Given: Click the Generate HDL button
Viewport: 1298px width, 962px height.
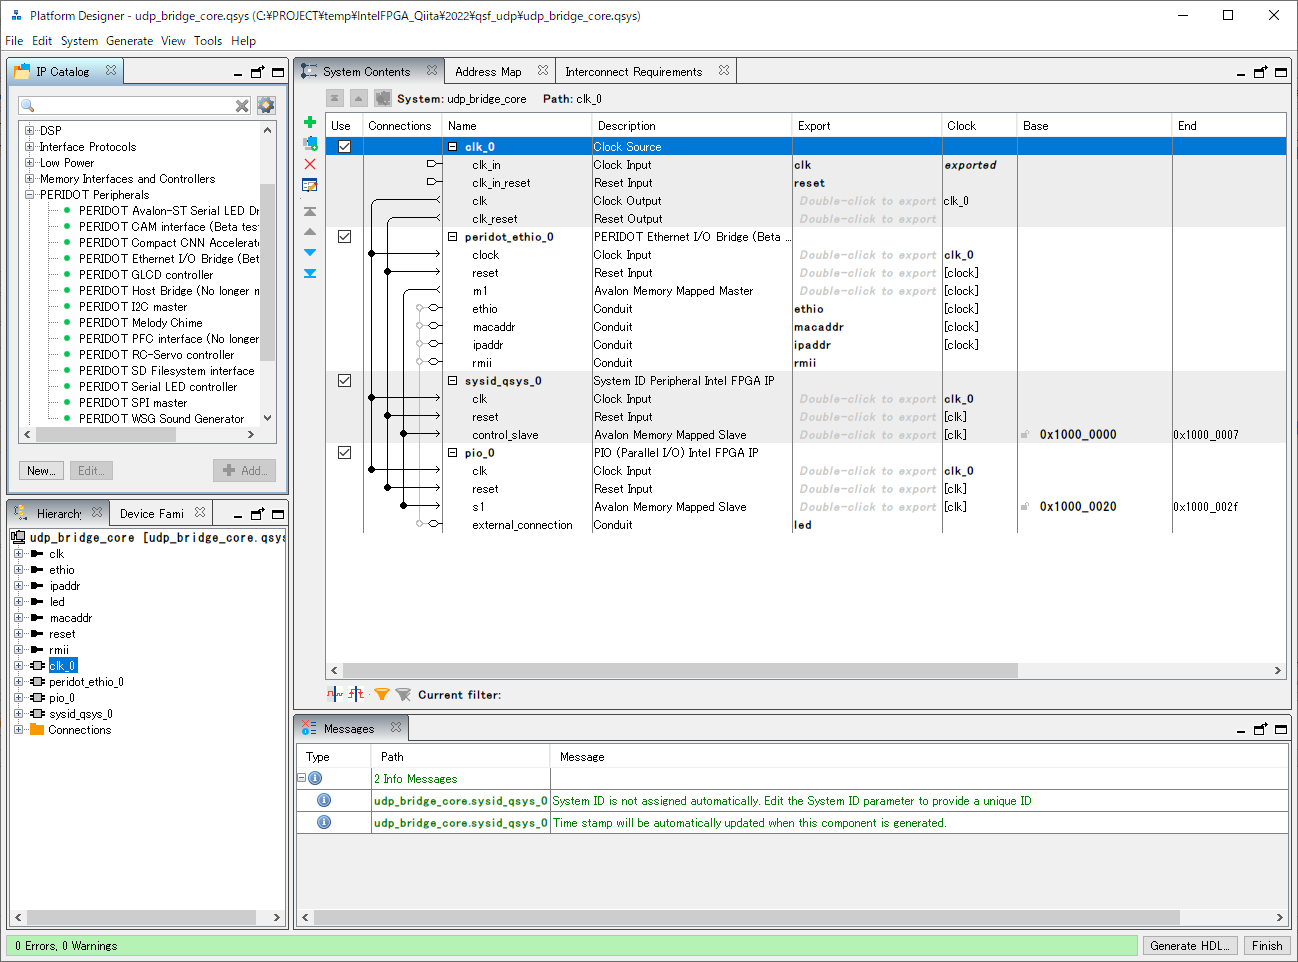Looking at the screenshot, I should pos(1190,945).
